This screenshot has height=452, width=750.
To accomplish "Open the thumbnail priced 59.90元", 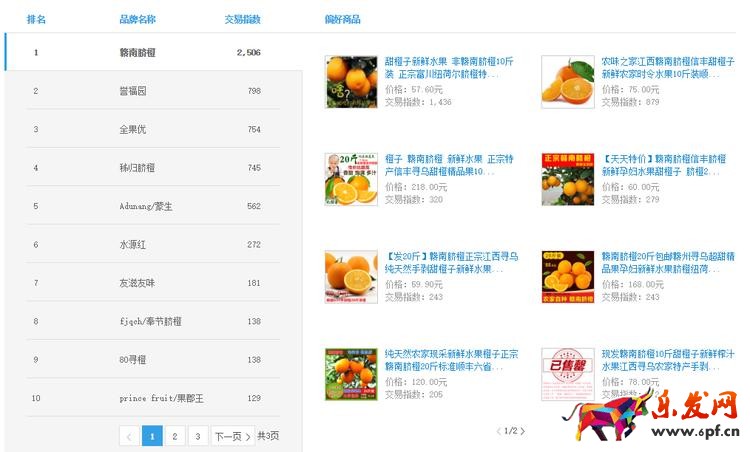I will tap(351, 277).
